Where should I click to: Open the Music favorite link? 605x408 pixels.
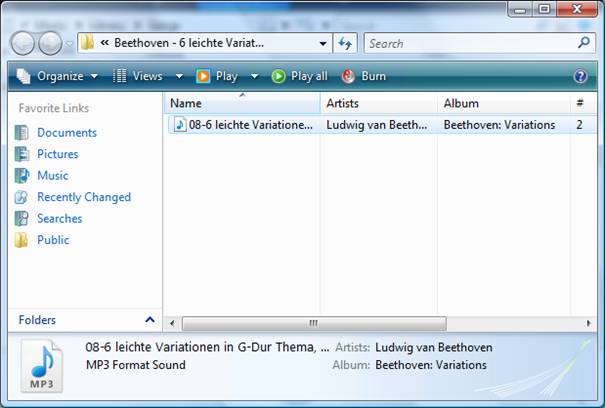point(52,175)
